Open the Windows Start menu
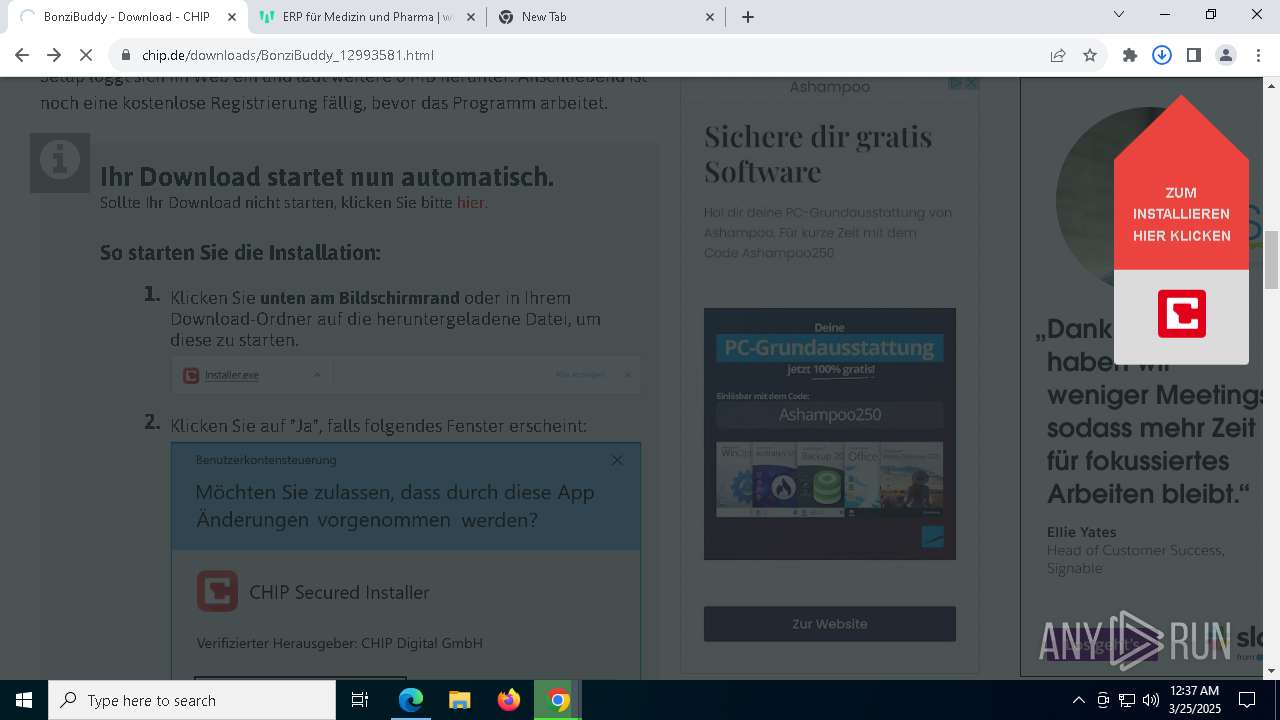The image size is (1280, 720). point(24,700)
